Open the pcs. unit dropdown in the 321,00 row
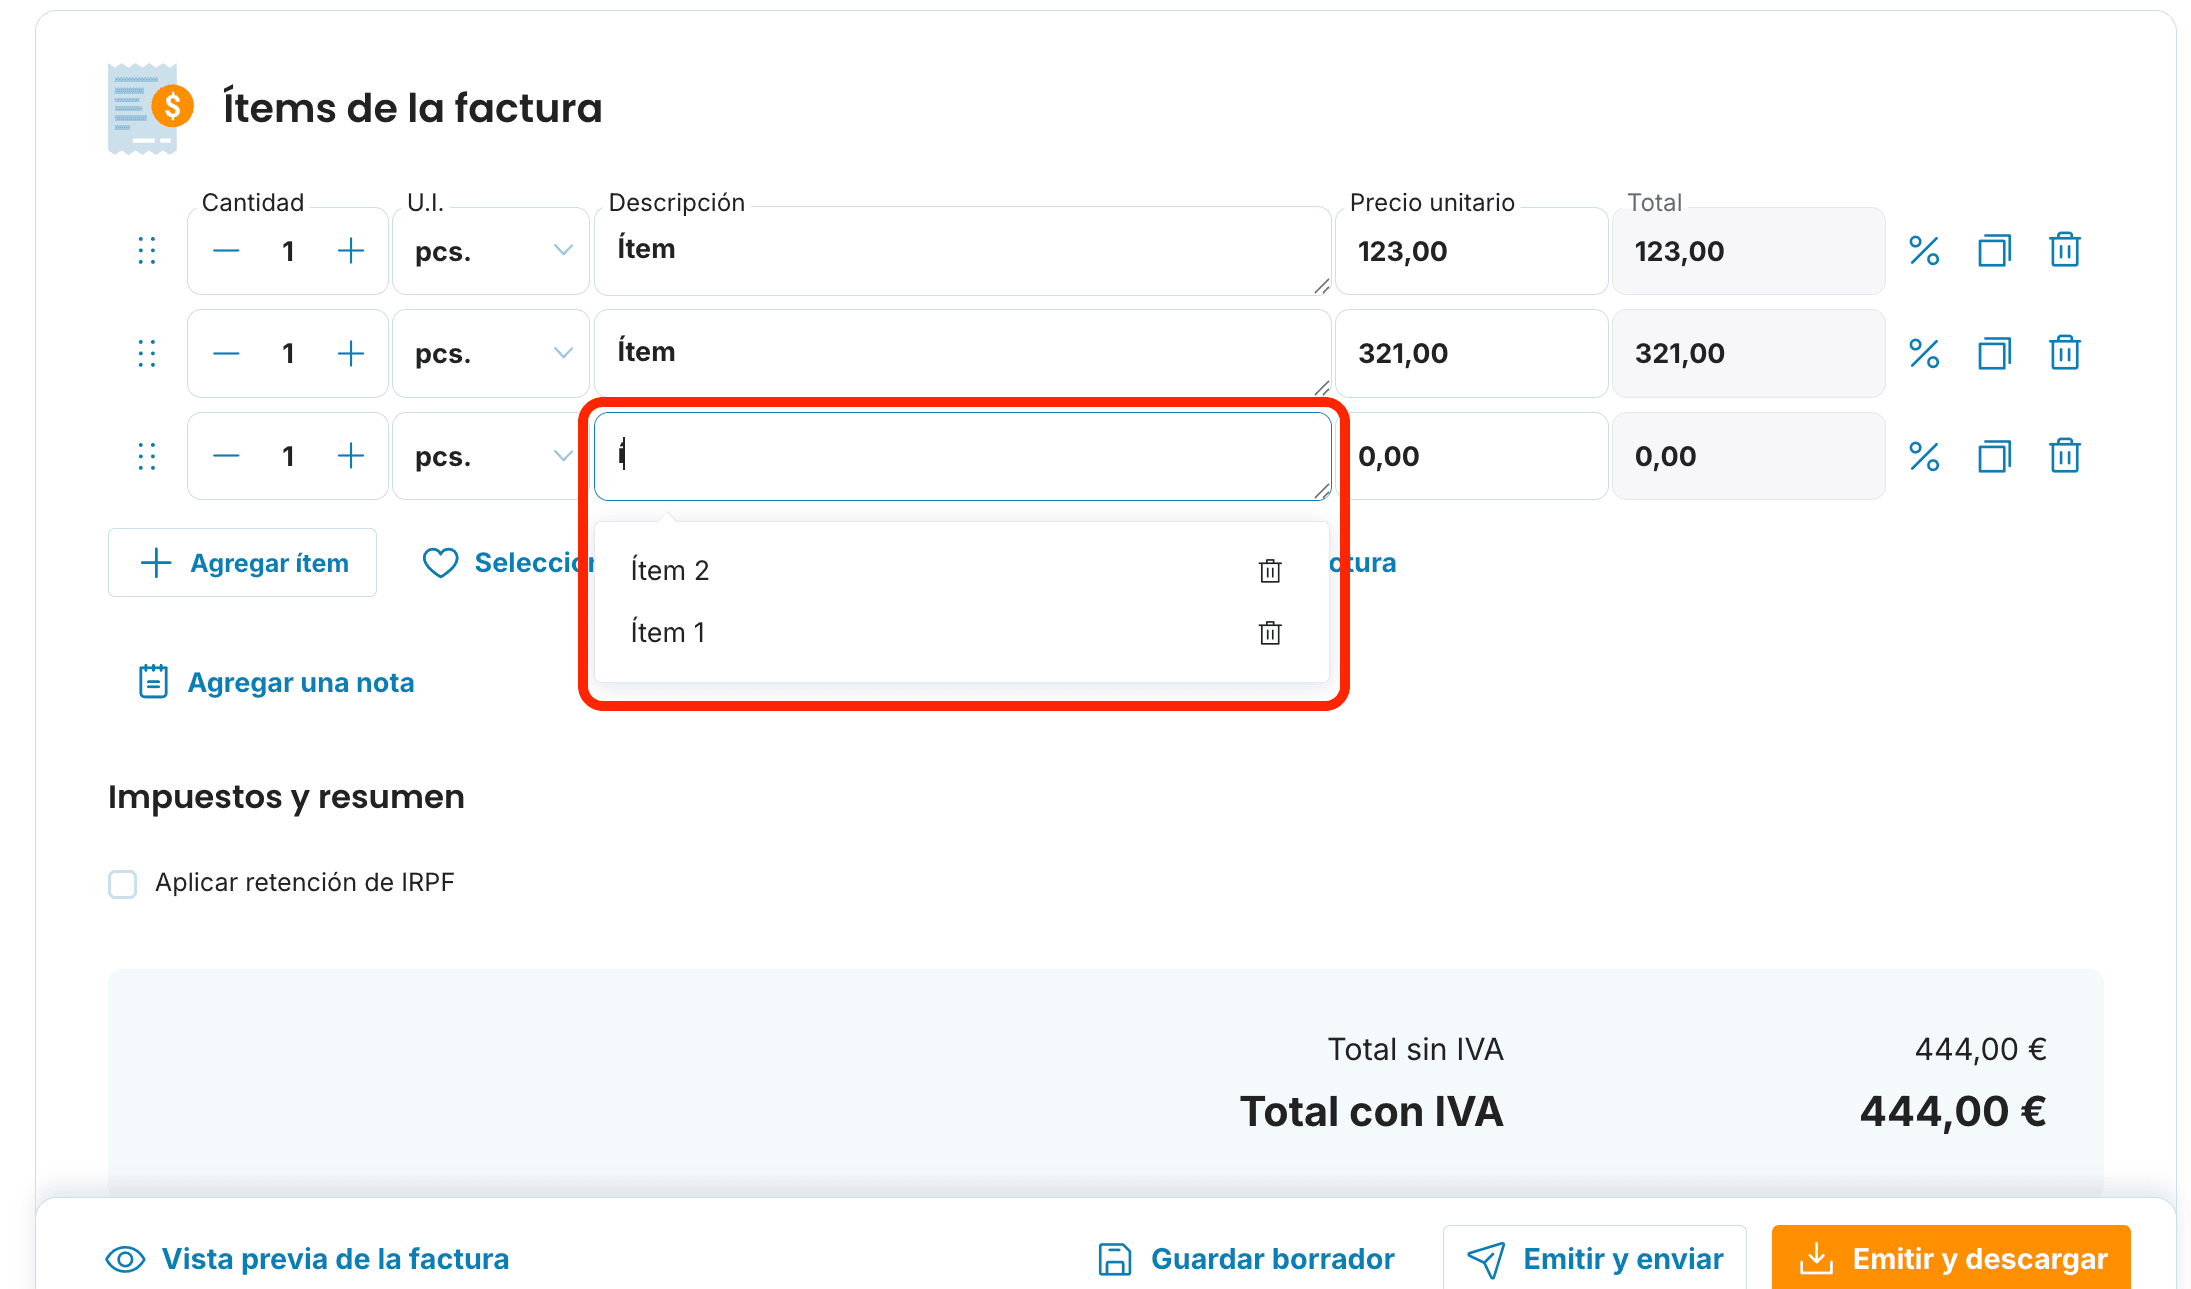 click(x=491, y=353)
